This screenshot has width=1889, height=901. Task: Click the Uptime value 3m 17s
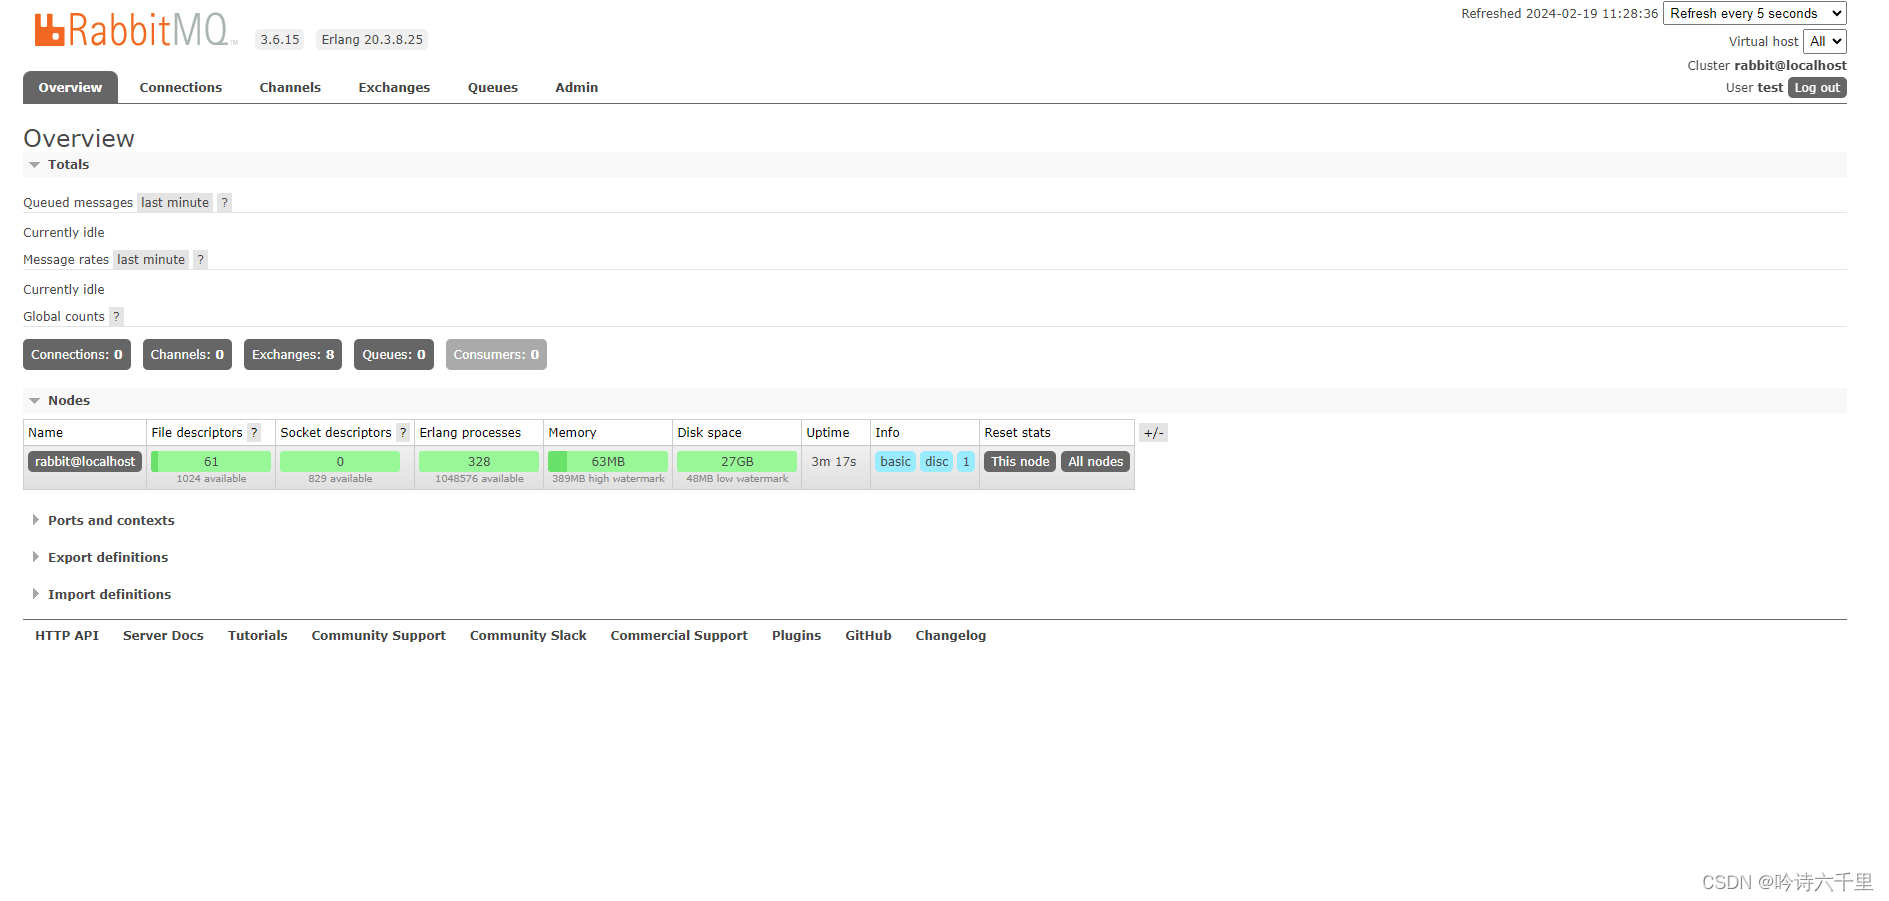pyautogui.click(x=833, y=461)
